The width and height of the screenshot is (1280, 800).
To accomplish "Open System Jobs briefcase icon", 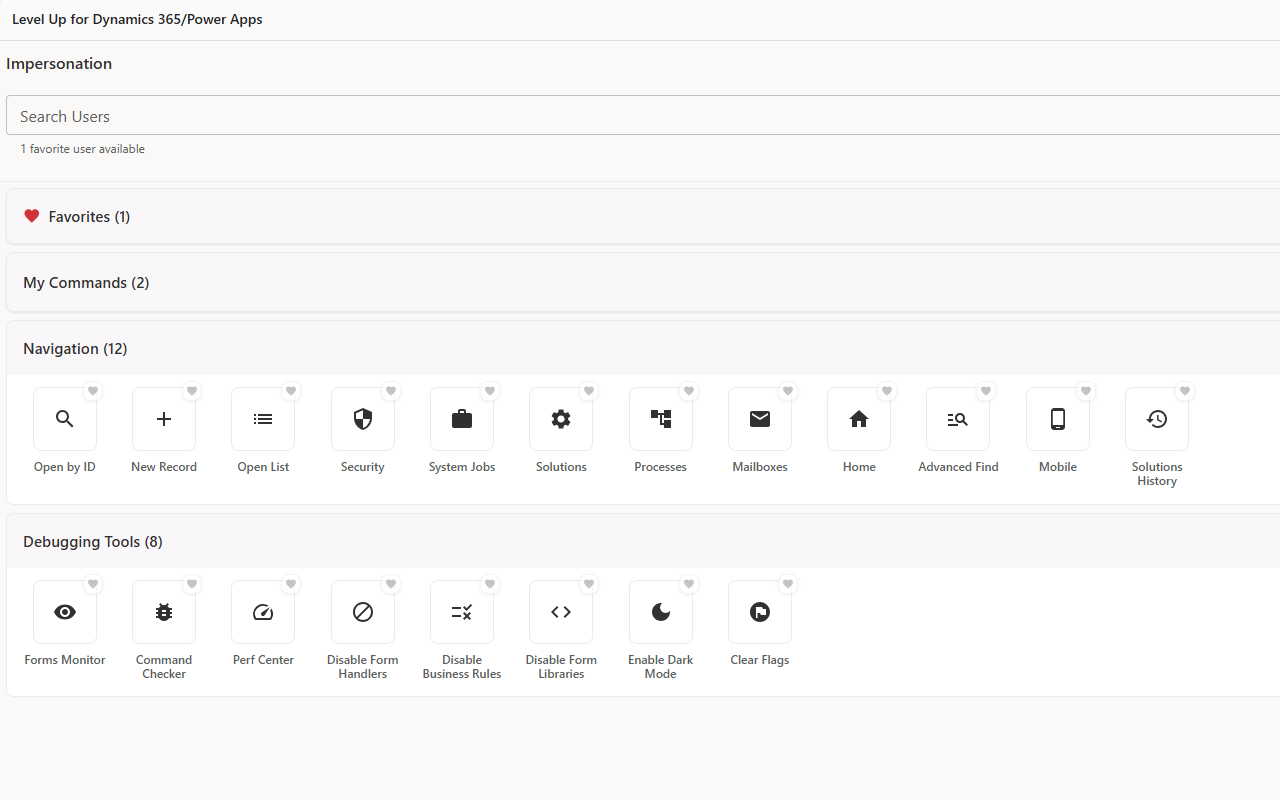I will click(x=462, y=419).
